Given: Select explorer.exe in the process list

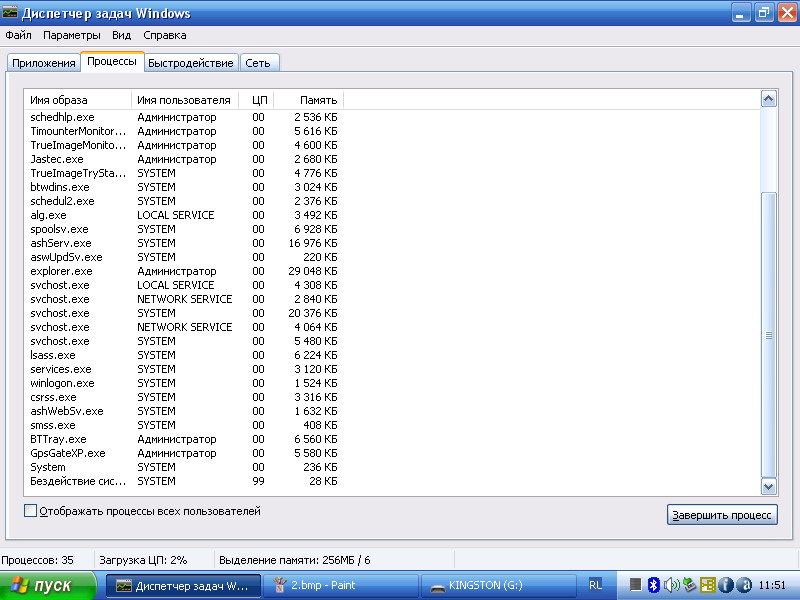Looking at the screenshot, I should tap(62, 271).
